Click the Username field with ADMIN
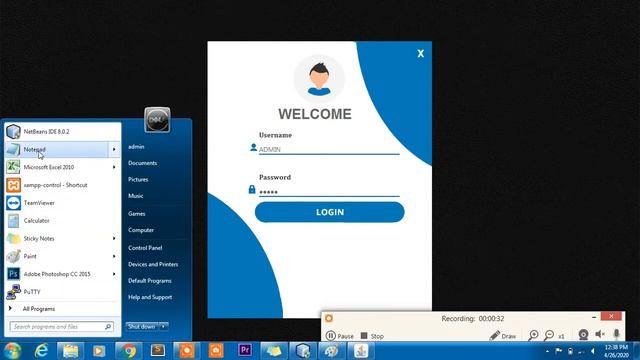 [329, 149]
